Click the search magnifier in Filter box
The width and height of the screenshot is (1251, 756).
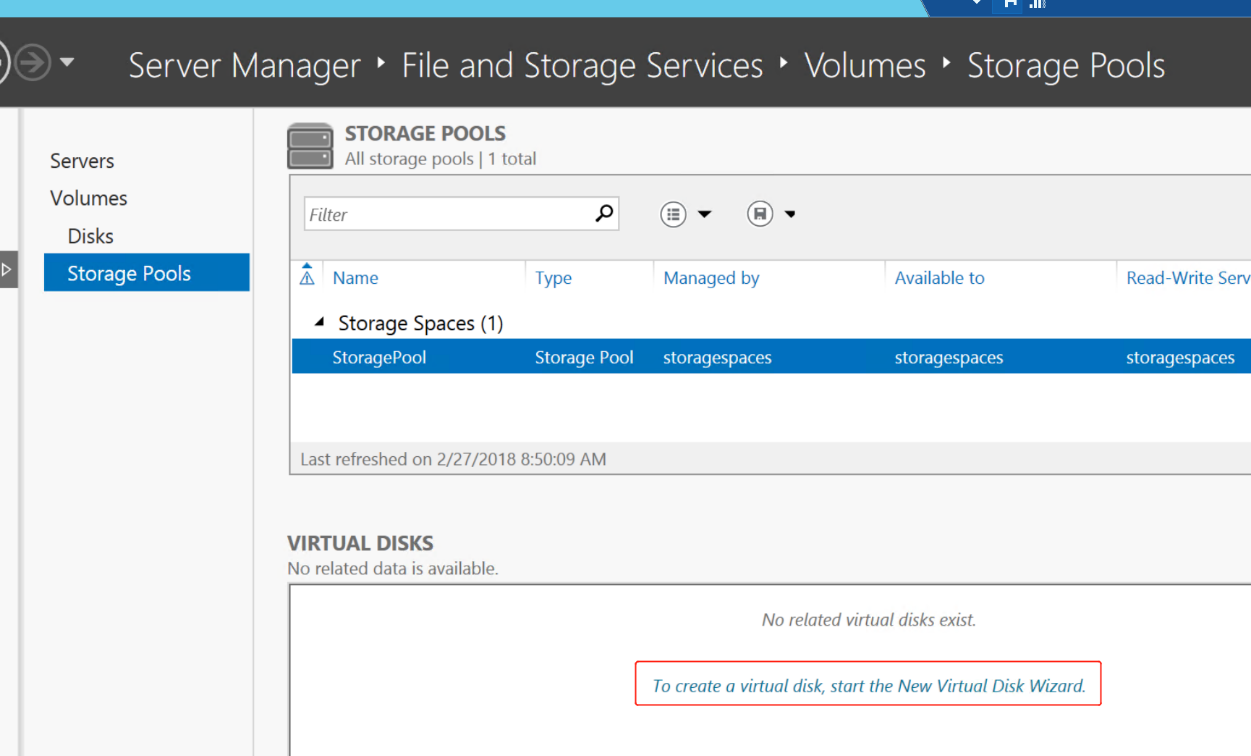(603, 213)
